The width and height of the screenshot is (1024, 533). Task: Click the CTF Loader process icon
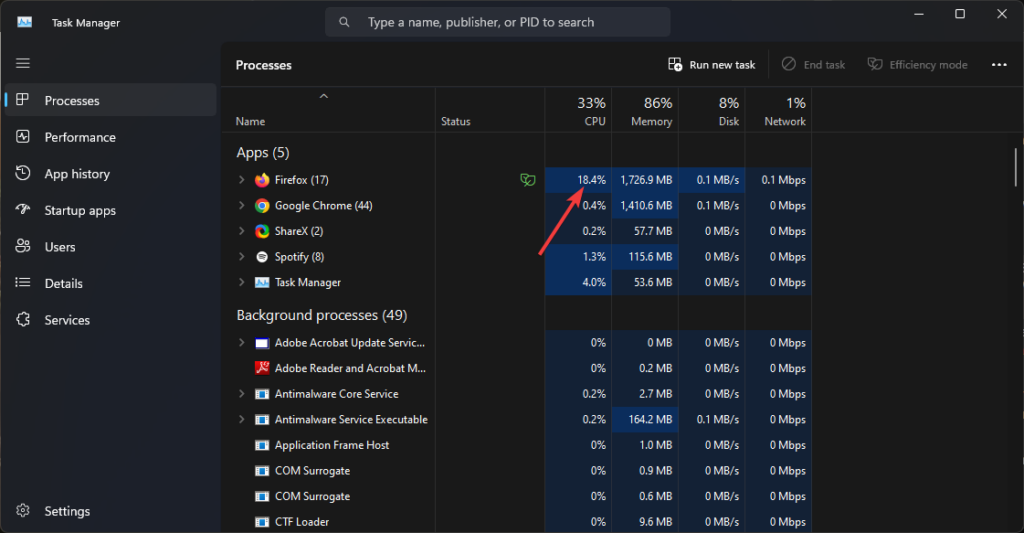262,522
